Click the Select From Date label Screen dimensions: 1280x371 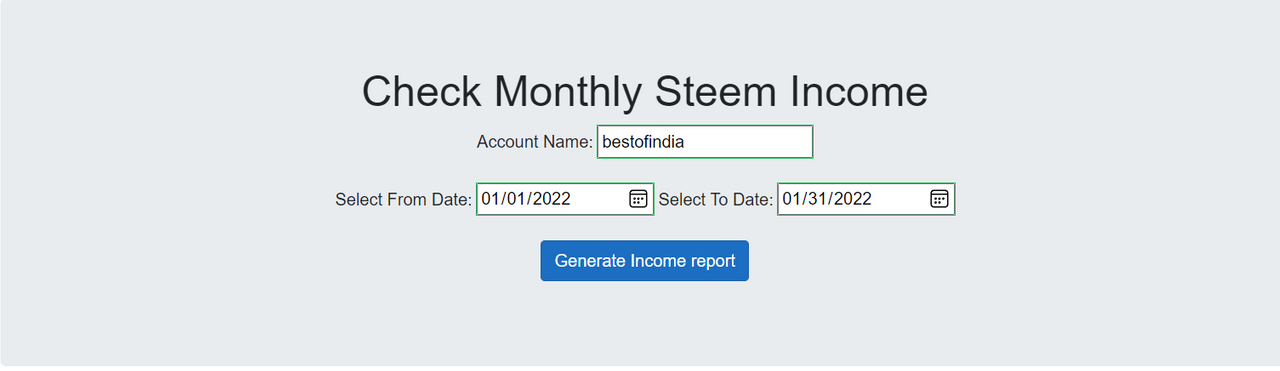[403, 199]
